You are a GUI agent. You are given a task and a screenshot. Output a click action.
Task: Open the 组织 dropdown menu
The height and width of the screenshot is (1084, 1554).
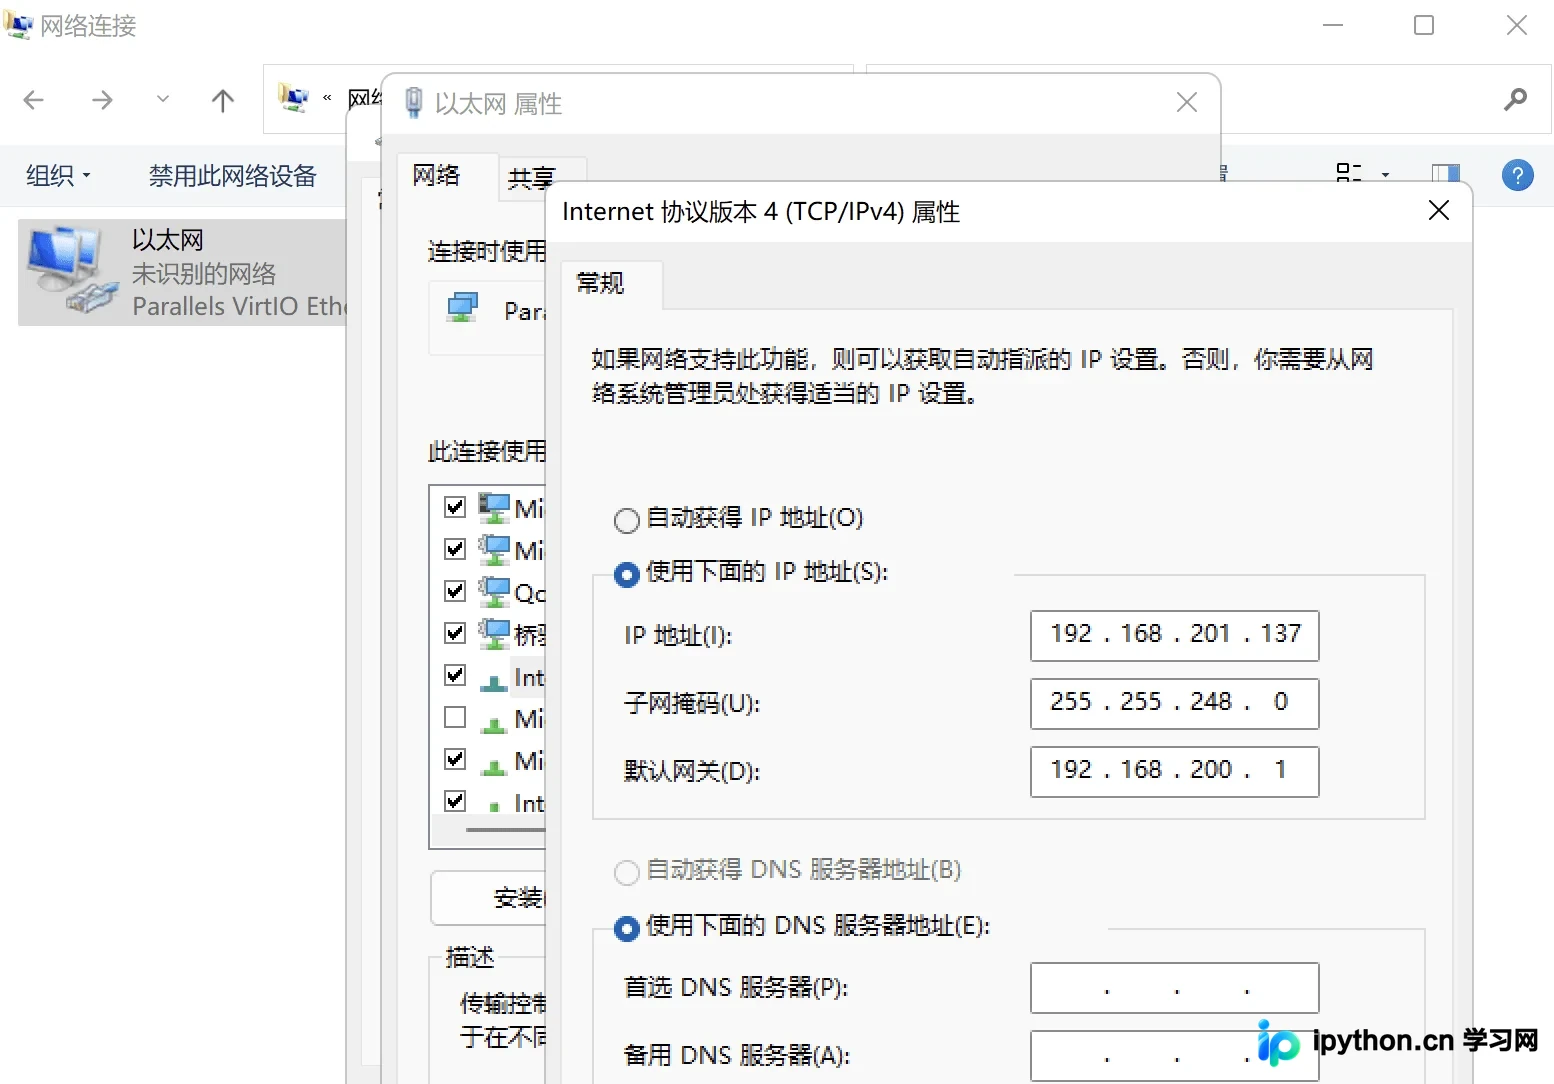pyautogui.click(x=58, y=176)
